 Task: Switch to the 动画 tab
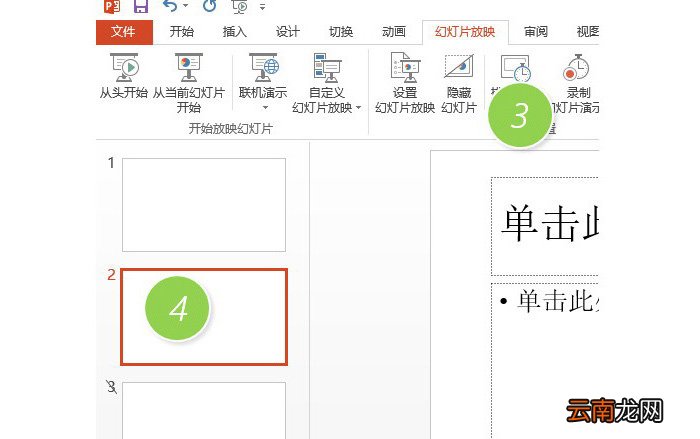[394, 32]
